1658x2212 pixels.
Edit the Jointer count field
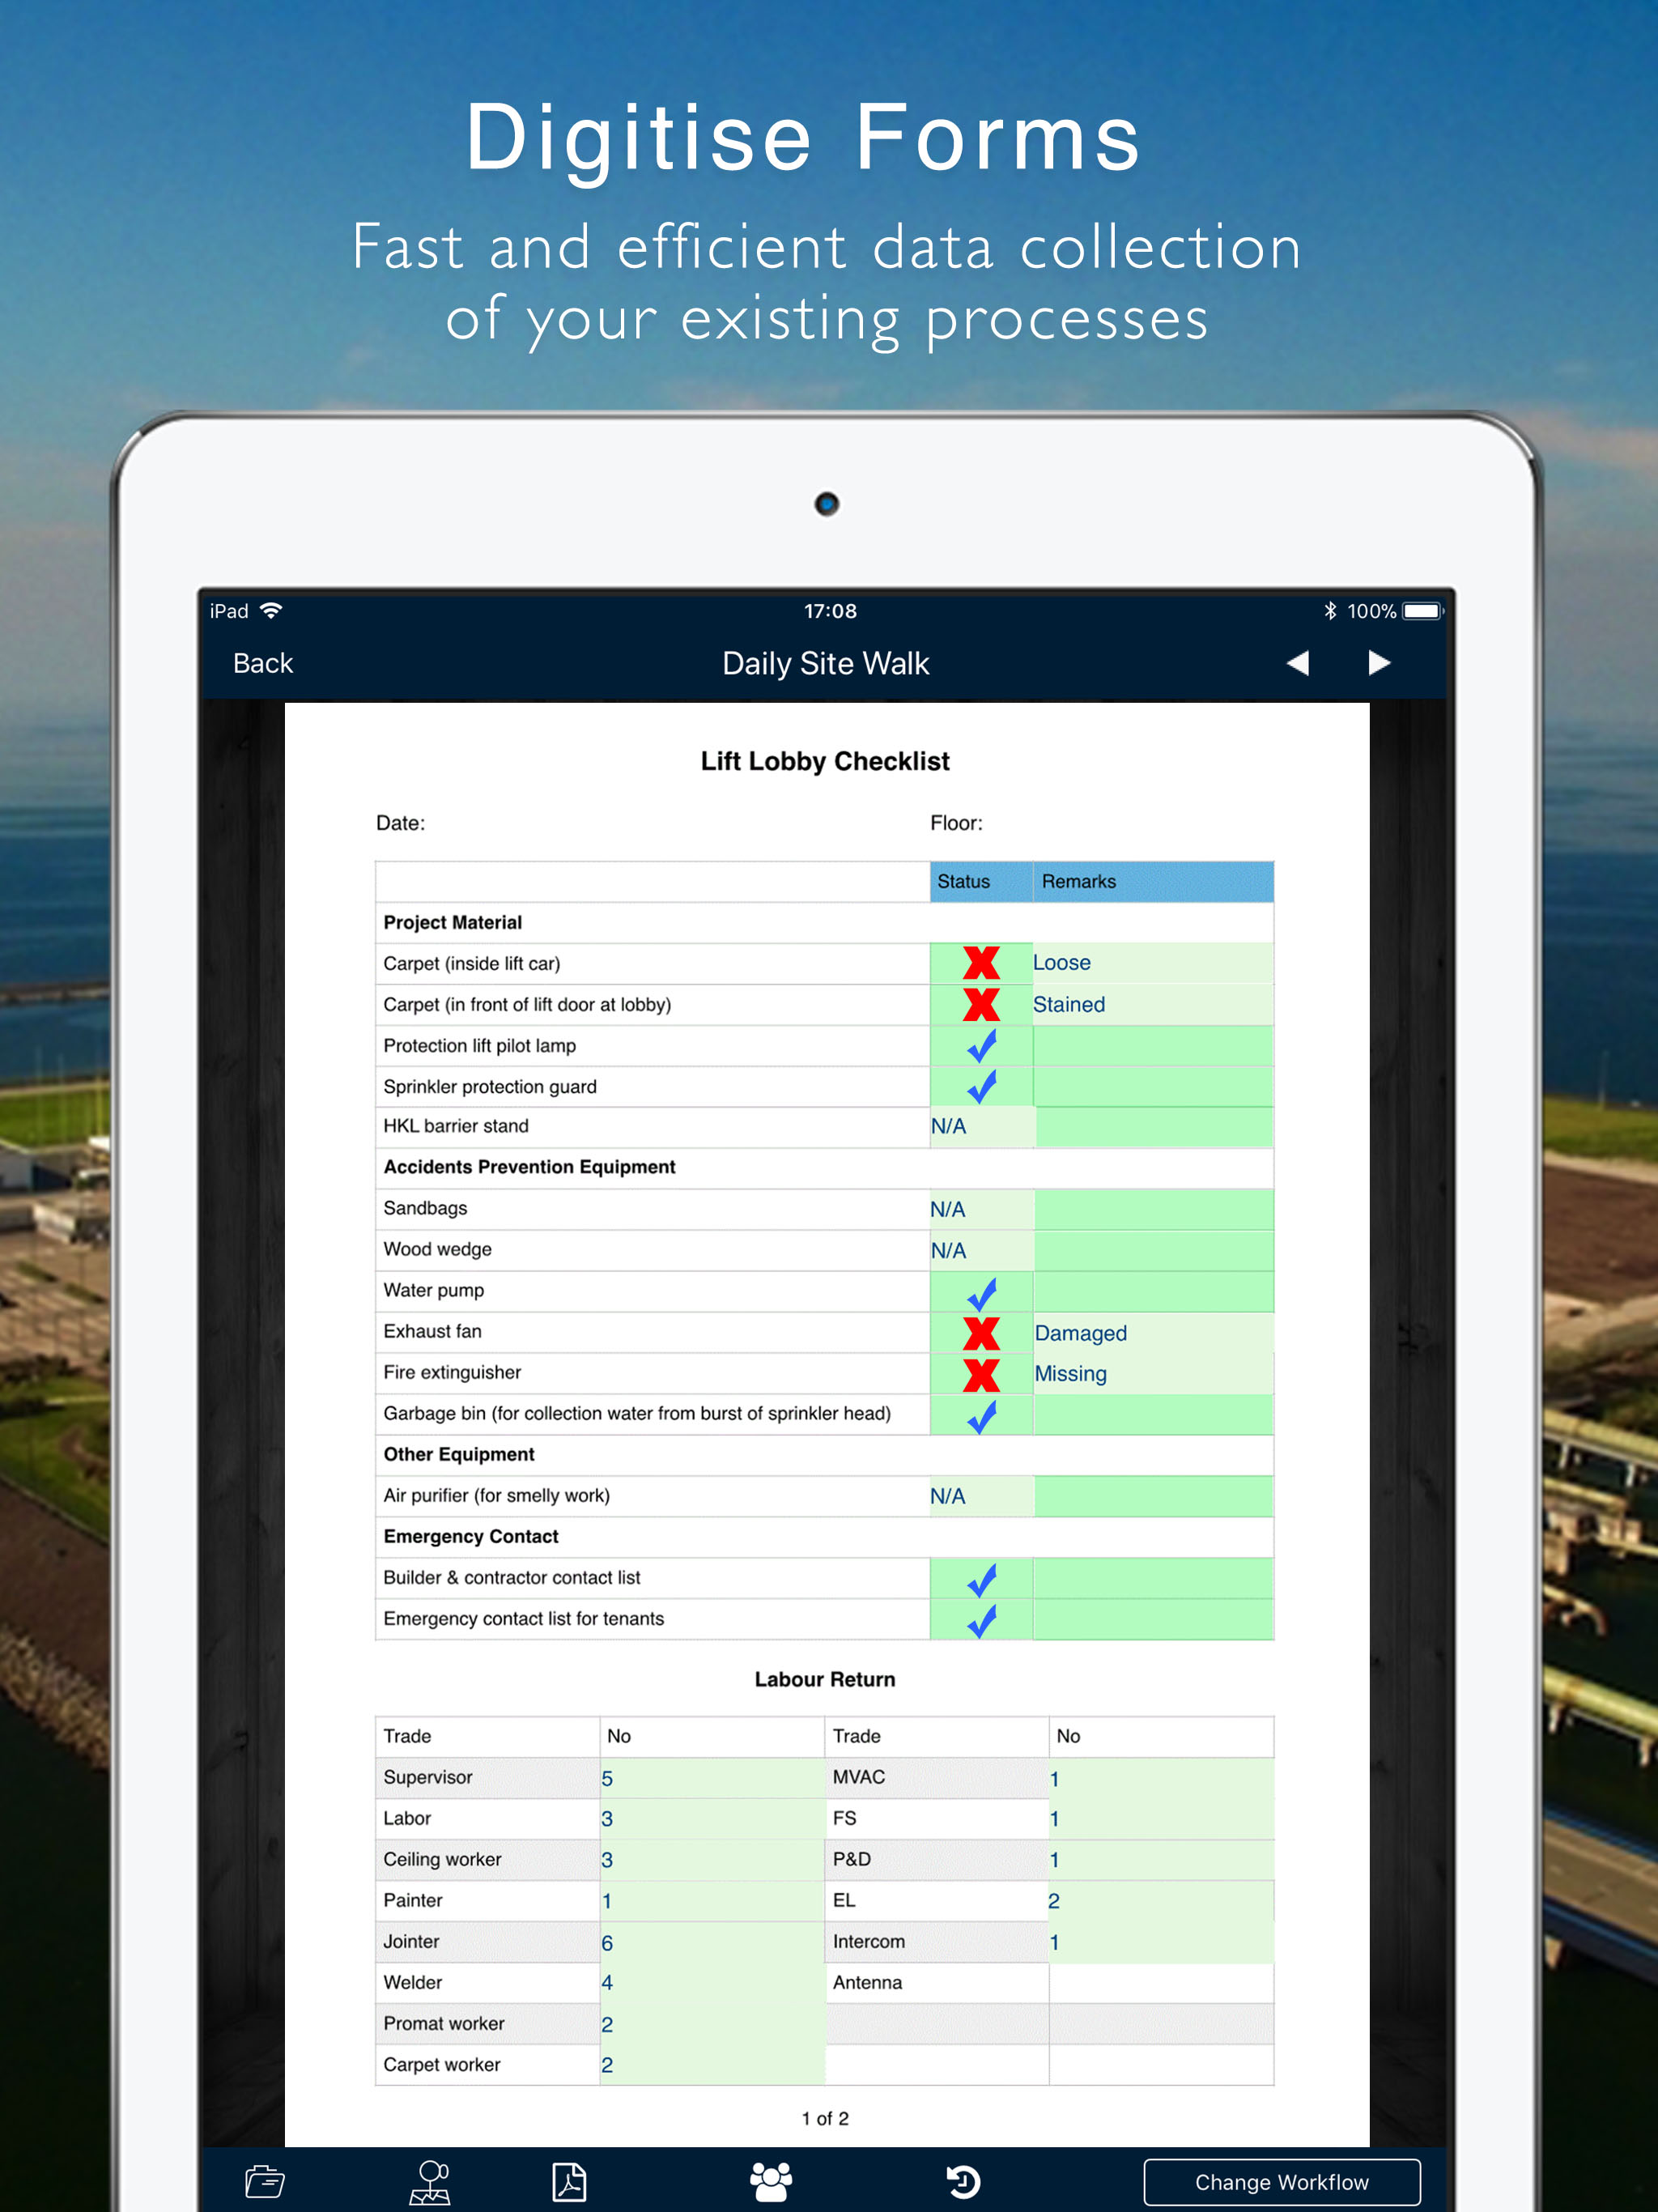coord(712,1943)
